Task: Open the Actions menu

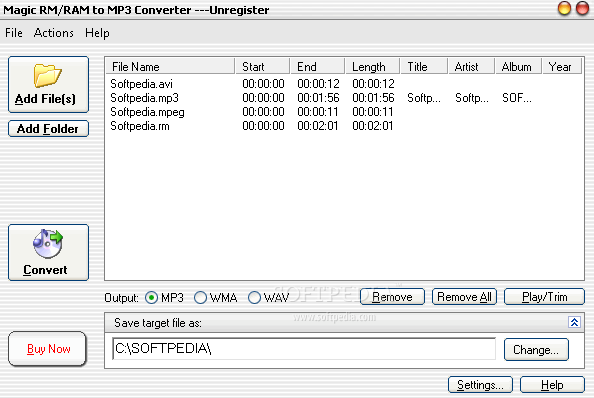Action: 53,33
